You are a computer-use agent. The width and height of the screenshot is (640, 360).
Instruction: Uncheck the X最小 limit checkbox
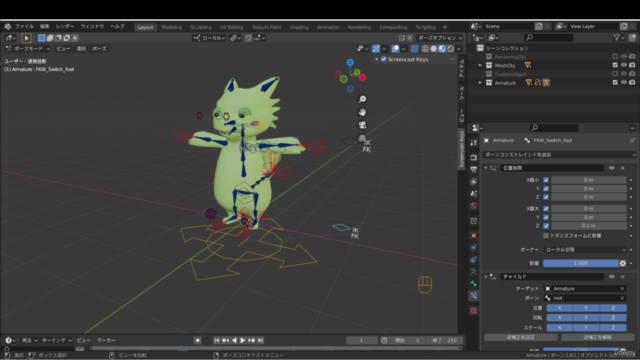point(546,180)
